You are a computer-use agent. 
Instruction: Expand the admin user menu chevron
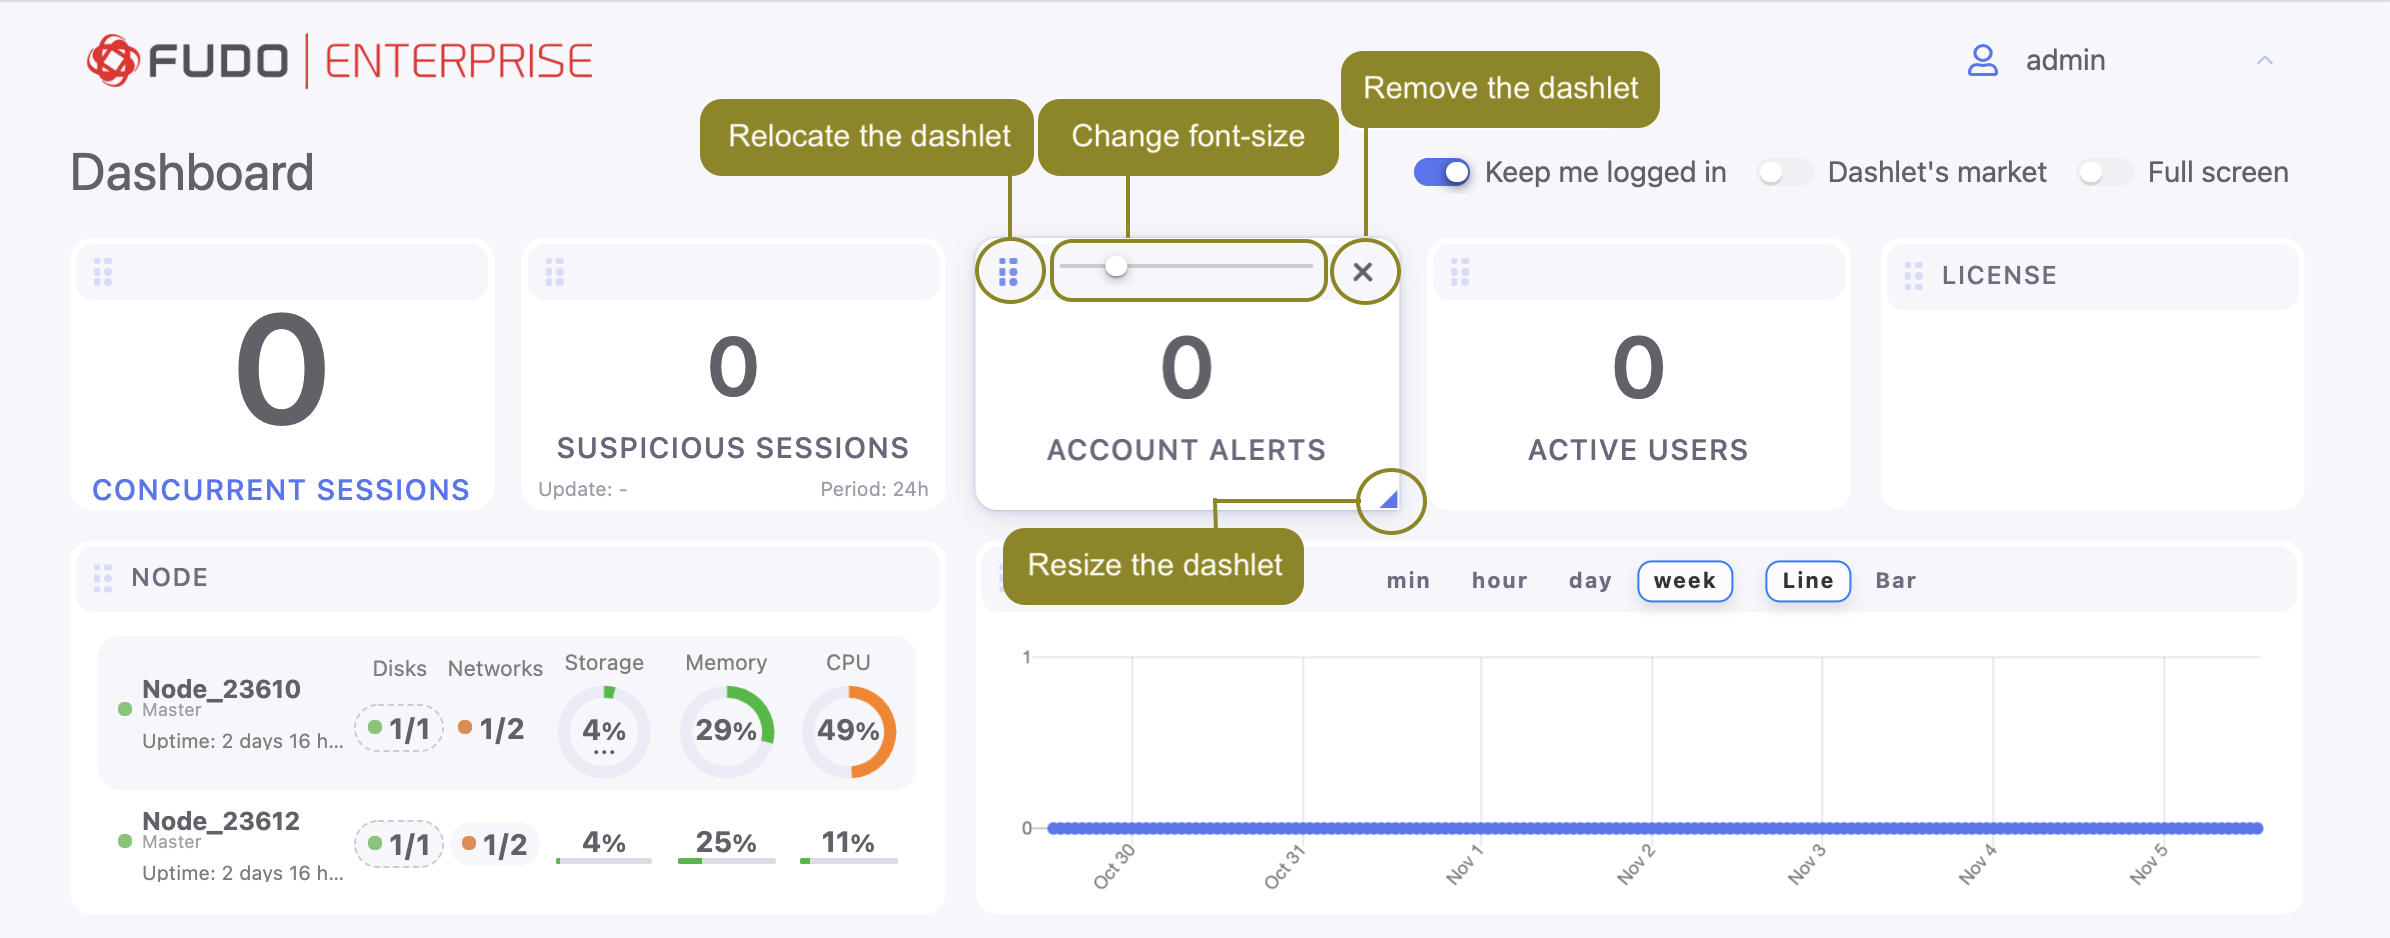click(x=2264, y=61)
